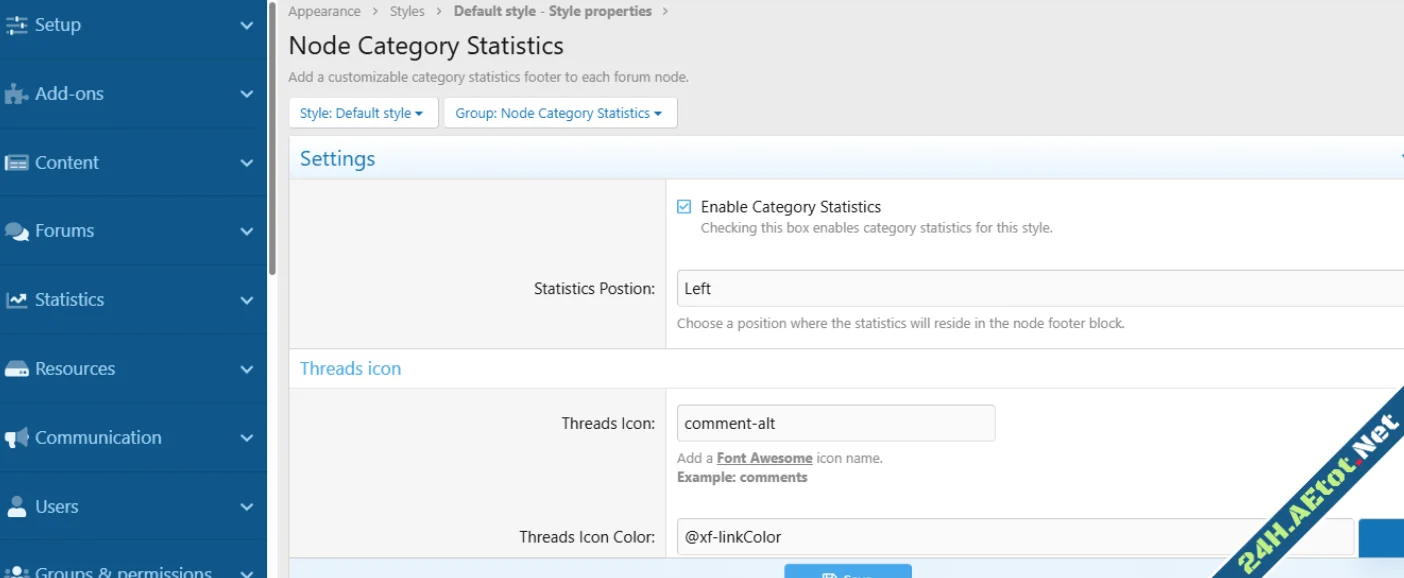Screen dimensions: 1404x578
Task: Click the Statistics chart icon
Action: [17, 300]
